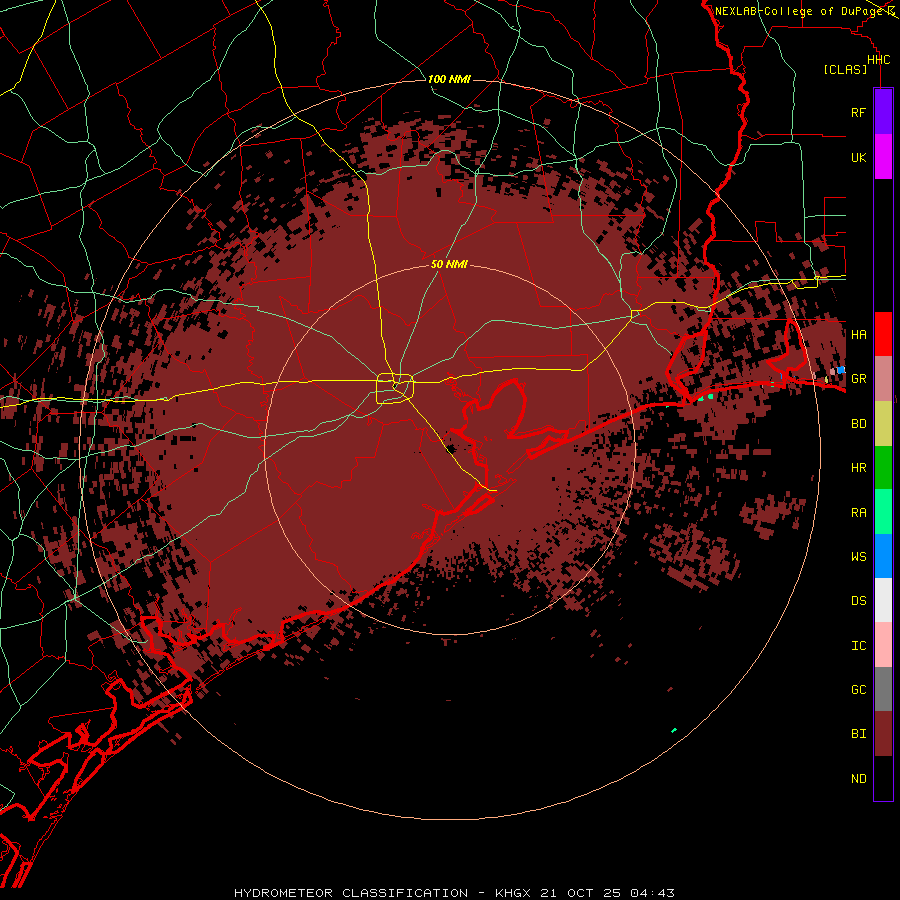Click the HYDROMETEOR CLASSIFICATION title text

[351, 893]
